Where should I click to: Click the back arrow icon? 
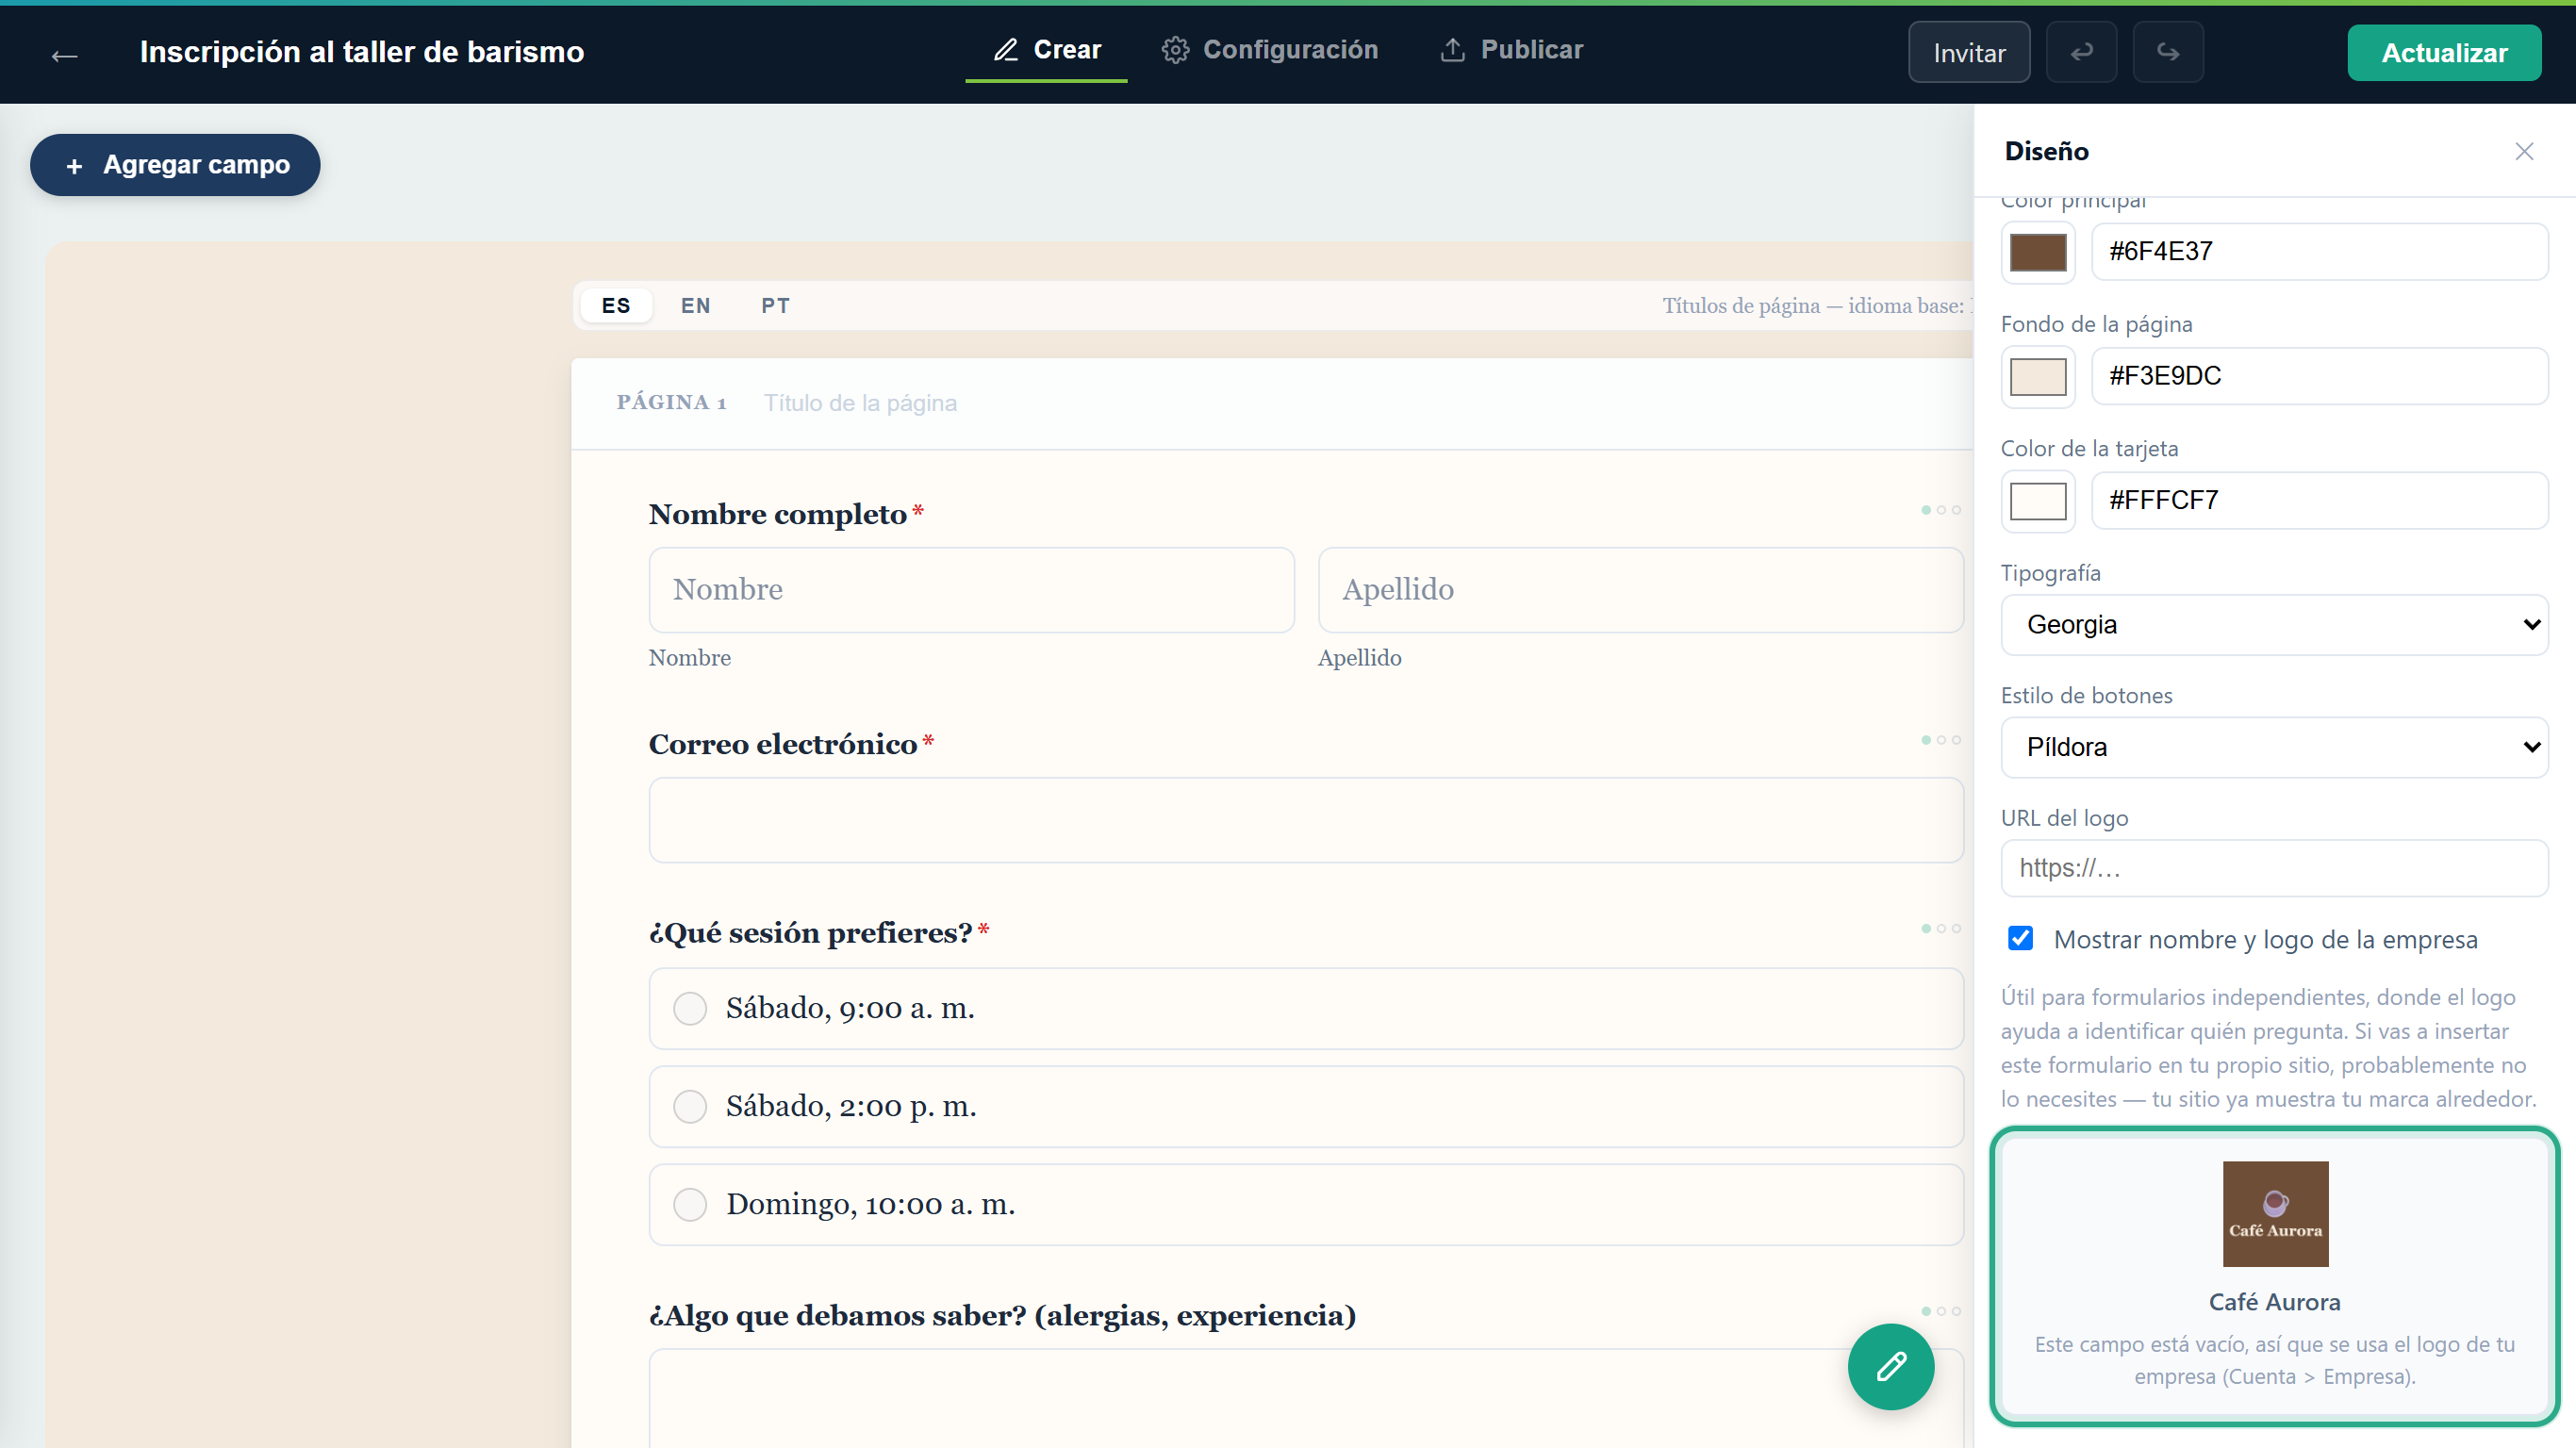(65, 54)
